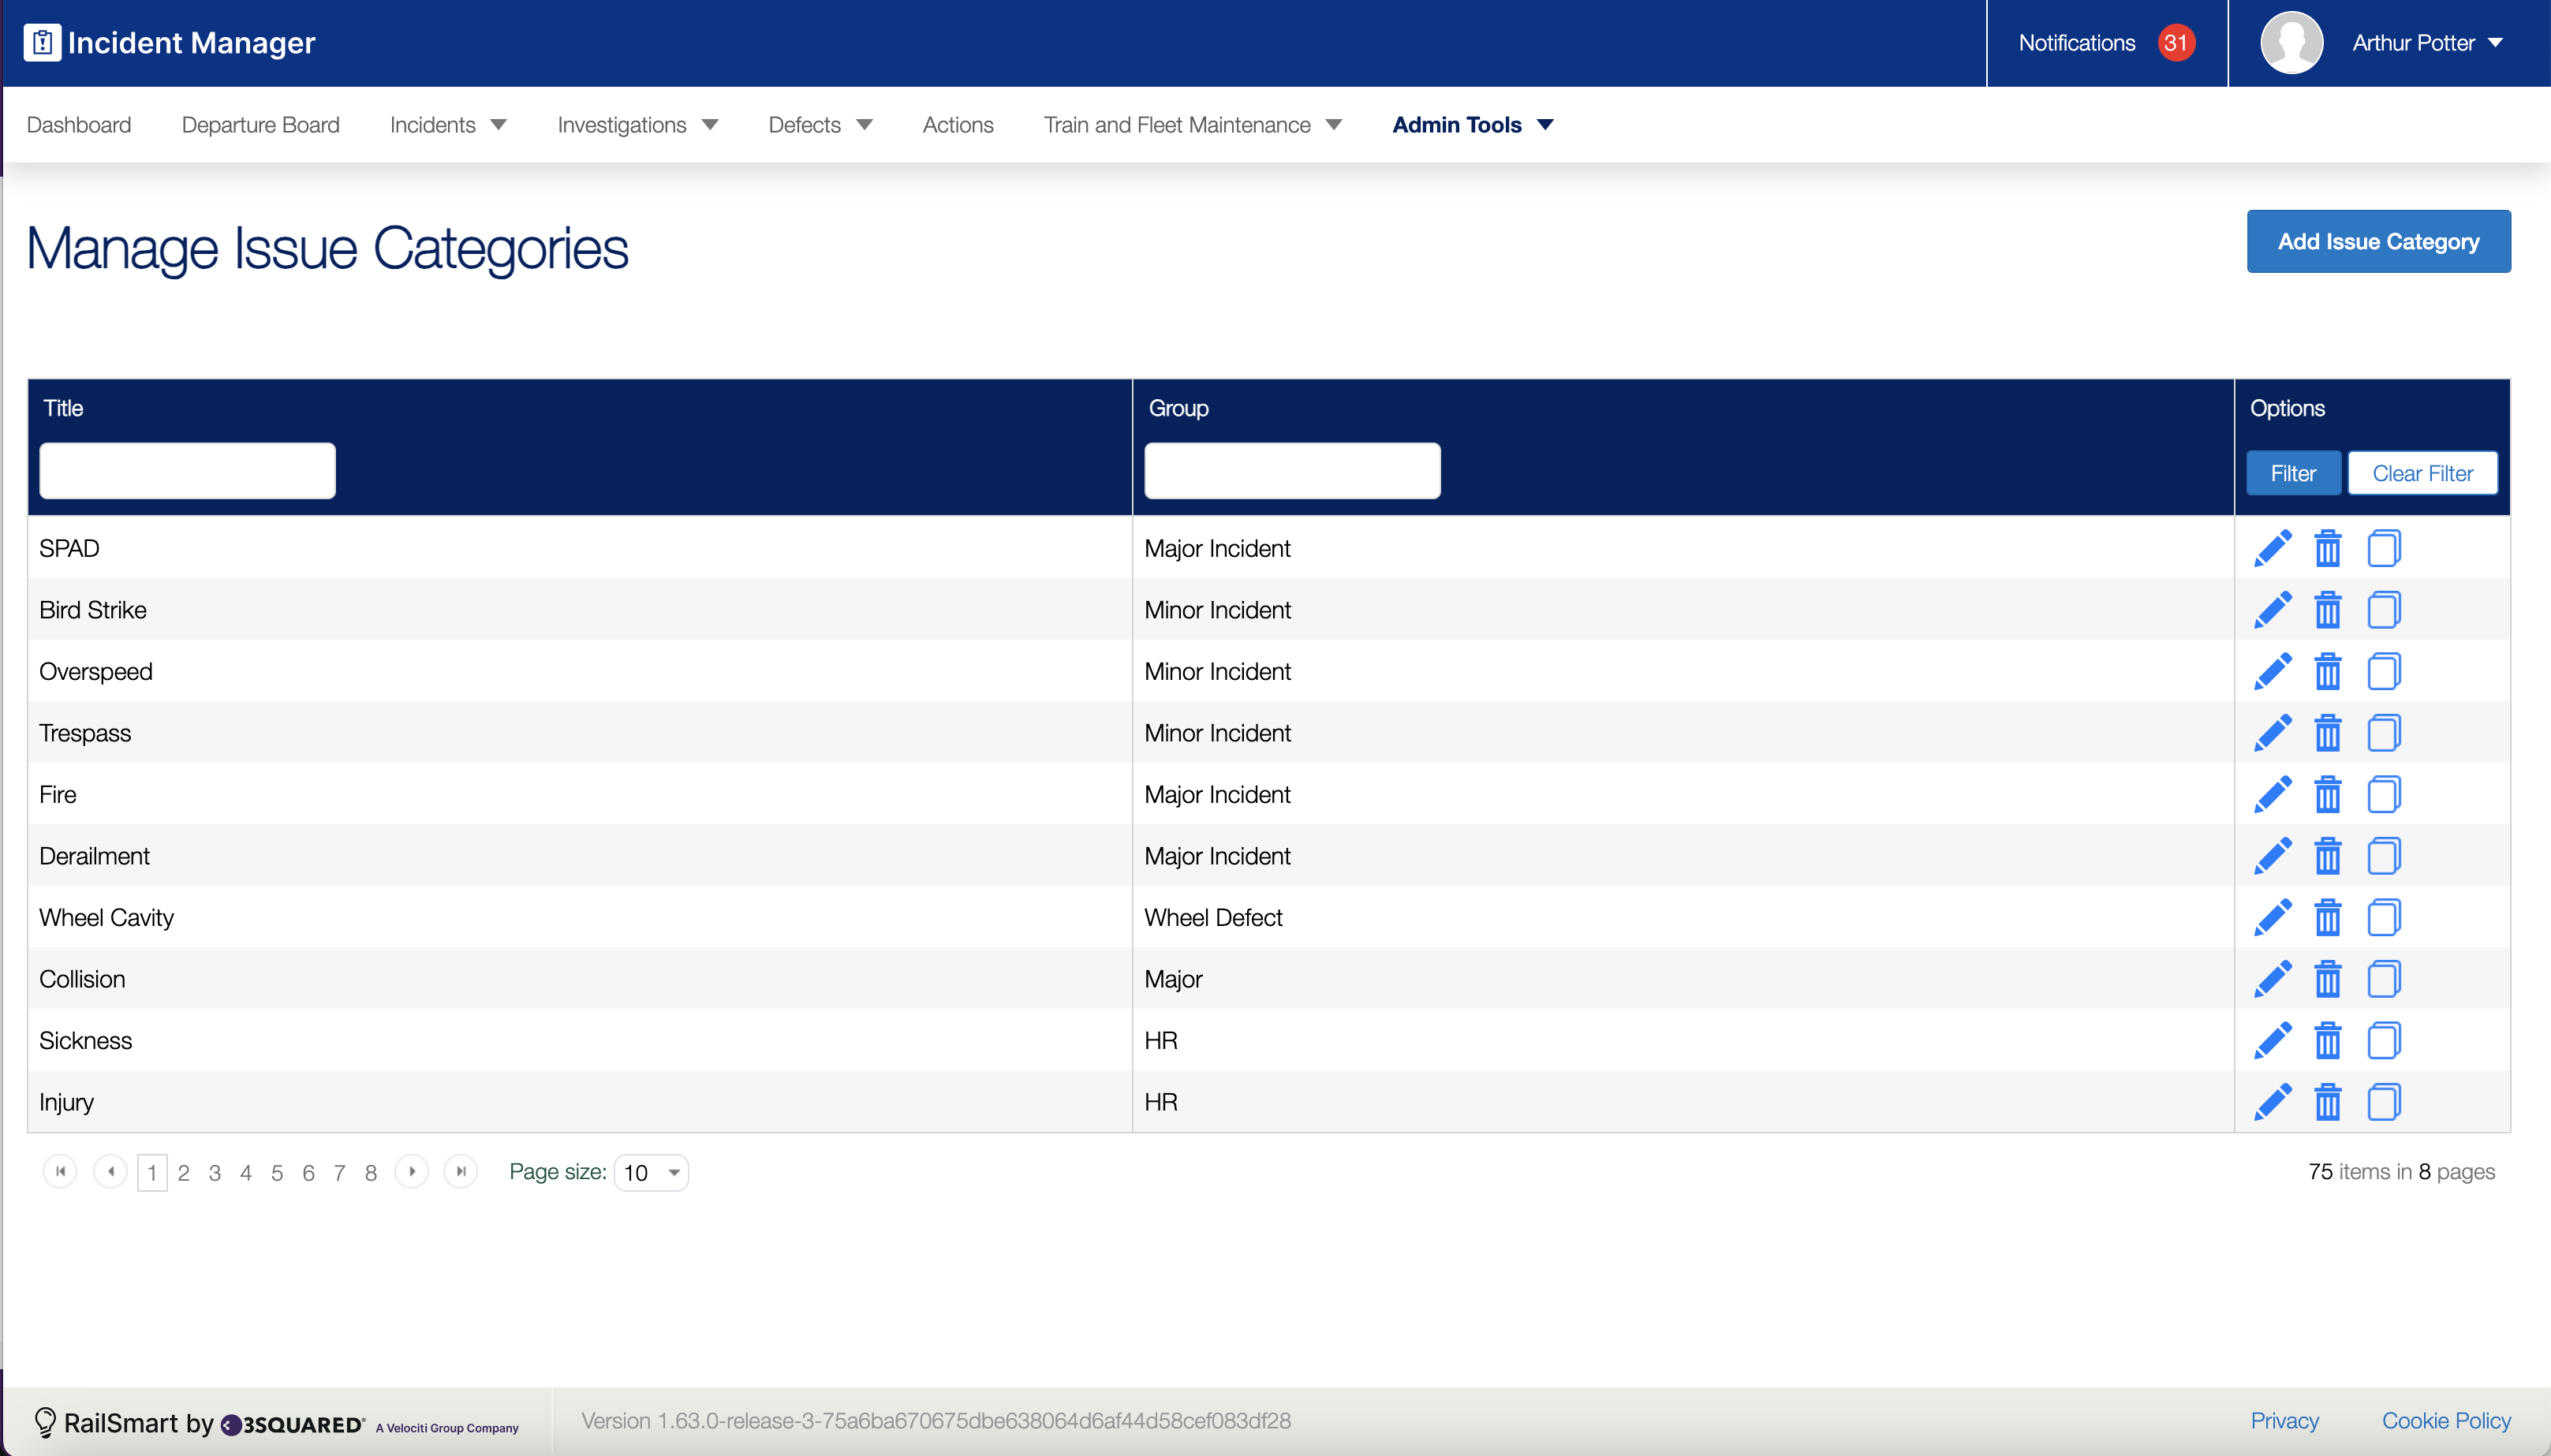The image size is (2551, 1456).
Task: Click the Clear Filter button
Action: pos(2422,473)
